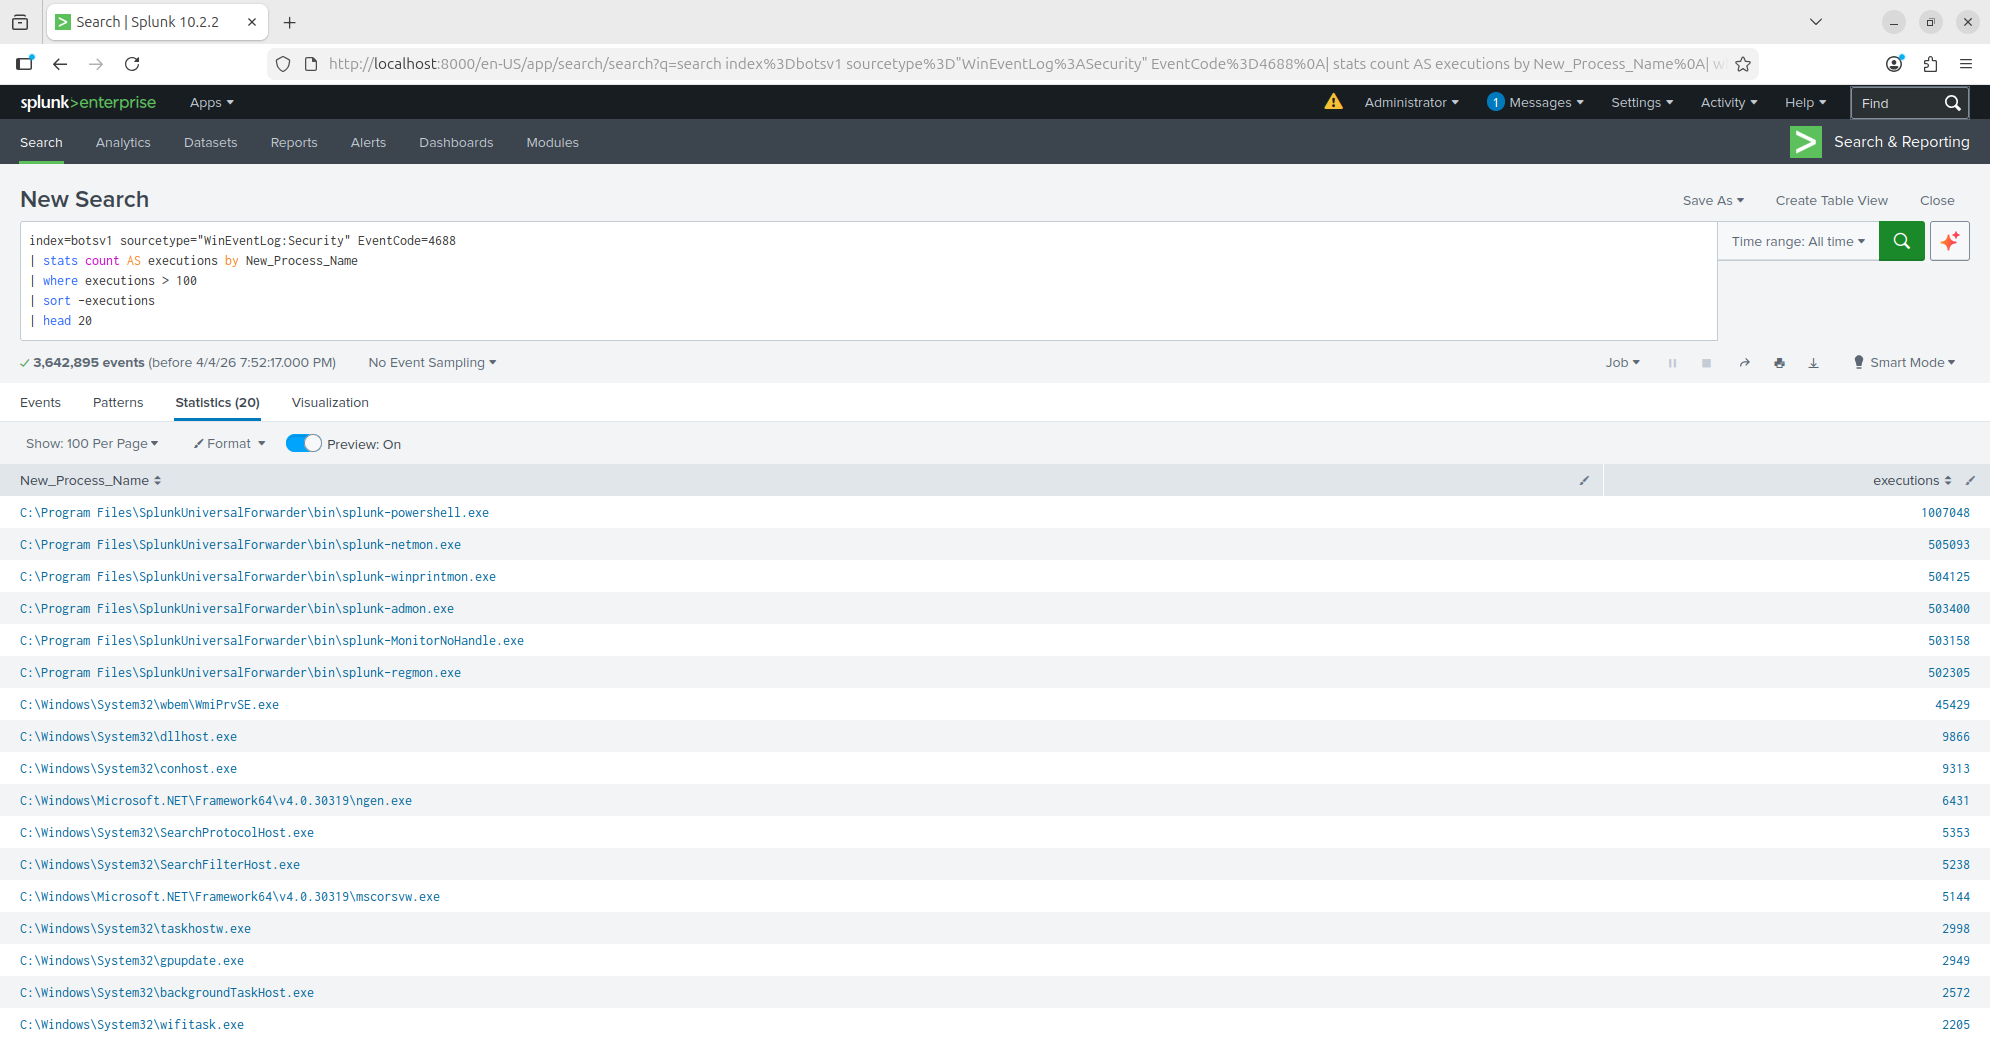Click the tracking protection shield icon
This screenshot has width=1990, height=1040.
point(283,64)
